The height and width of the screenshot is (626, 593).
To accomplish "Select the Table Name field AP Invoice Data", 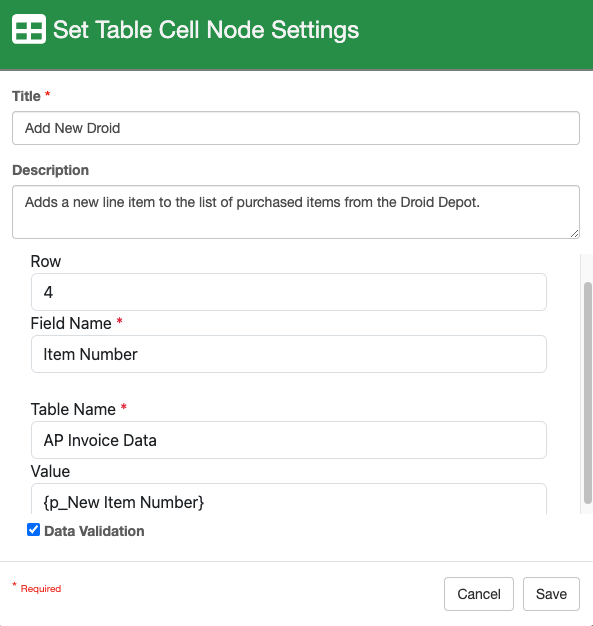I will 289,440.
